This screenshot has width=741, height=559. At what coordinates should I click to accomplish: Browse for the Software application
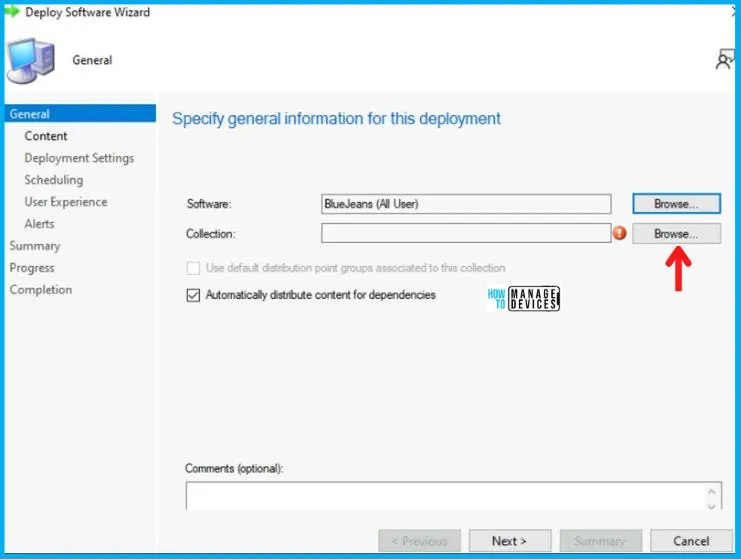click(x=676, y=204)
